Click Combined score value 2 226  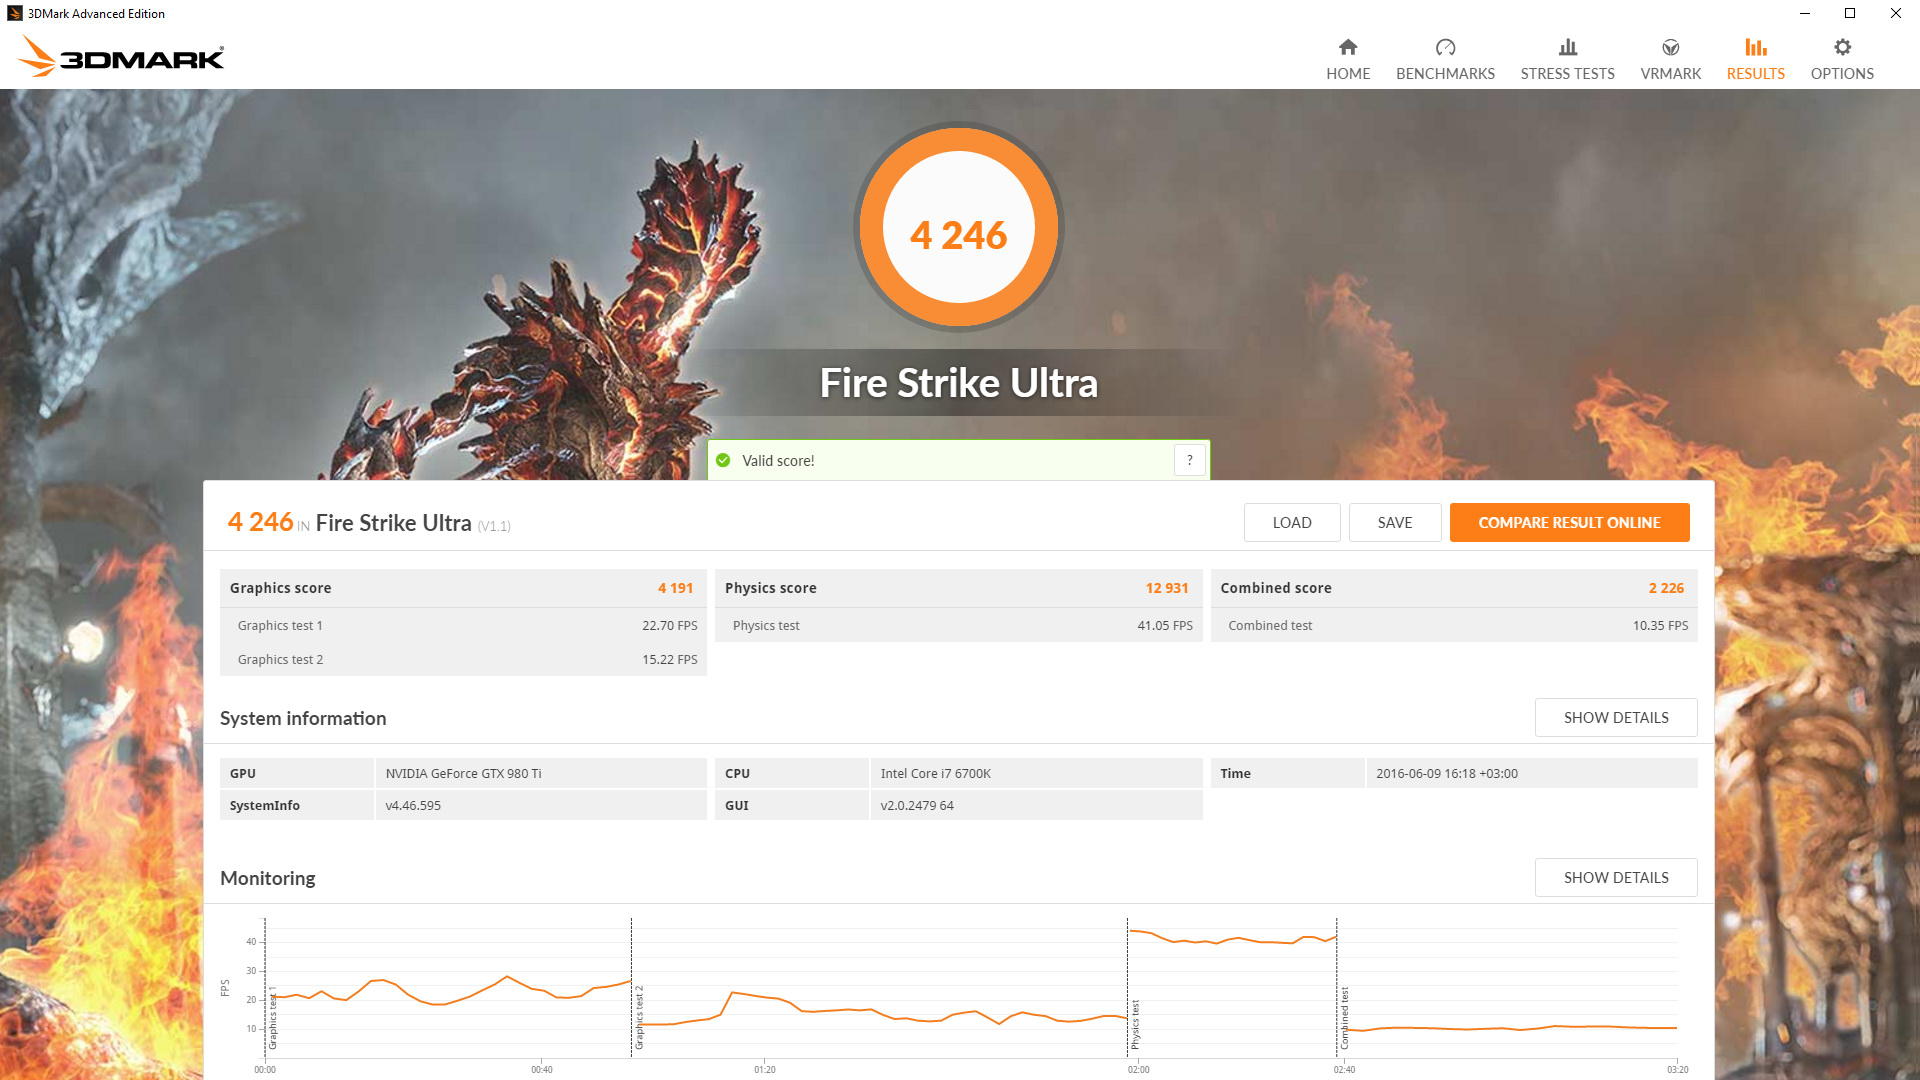[1666, 588]
